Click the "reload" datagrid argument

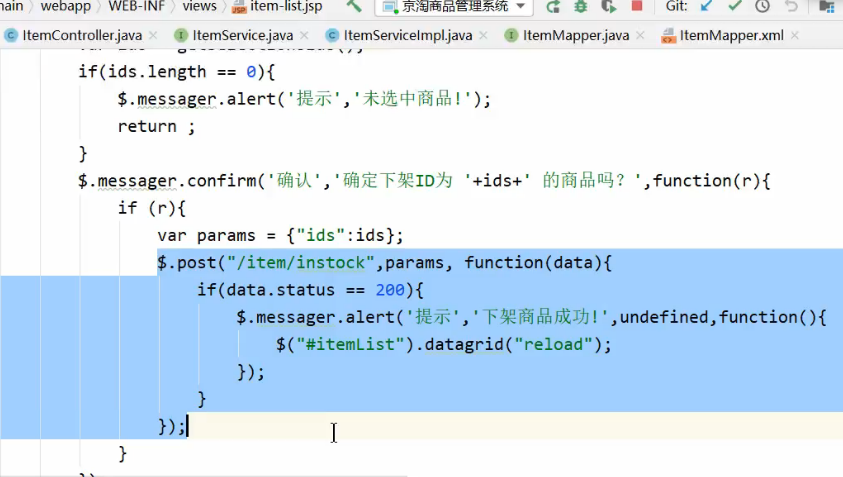[553, 345]
